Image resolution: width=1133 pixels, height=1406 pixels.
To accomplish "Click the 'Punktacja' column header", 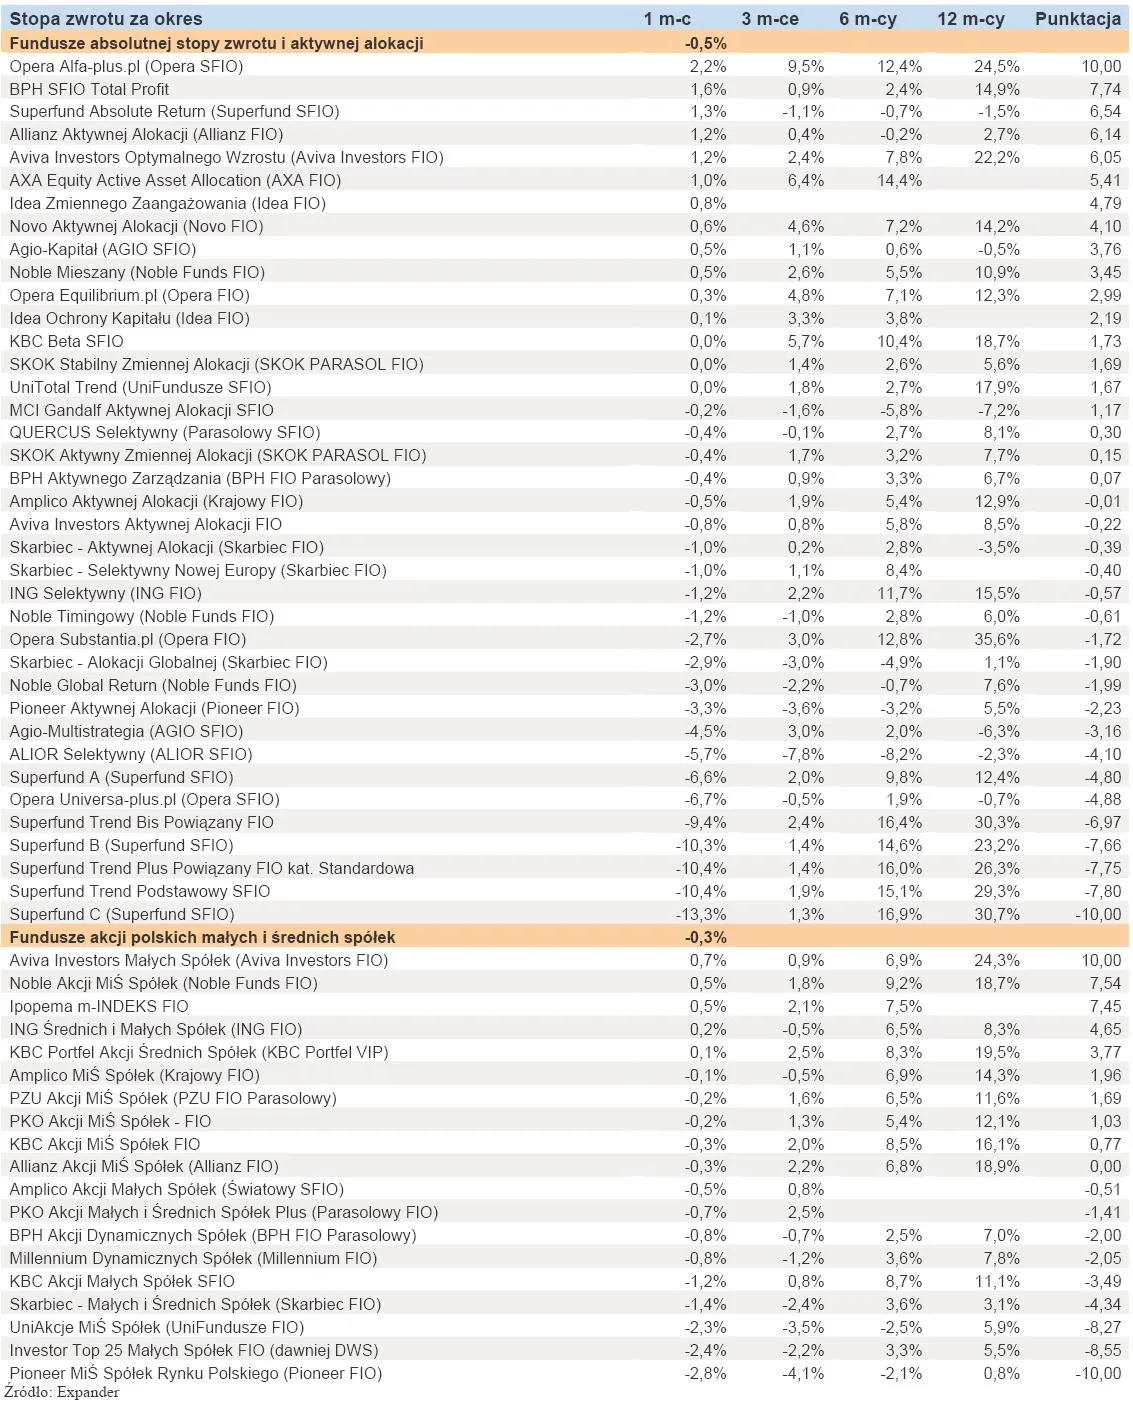I will coord(1078,19).
